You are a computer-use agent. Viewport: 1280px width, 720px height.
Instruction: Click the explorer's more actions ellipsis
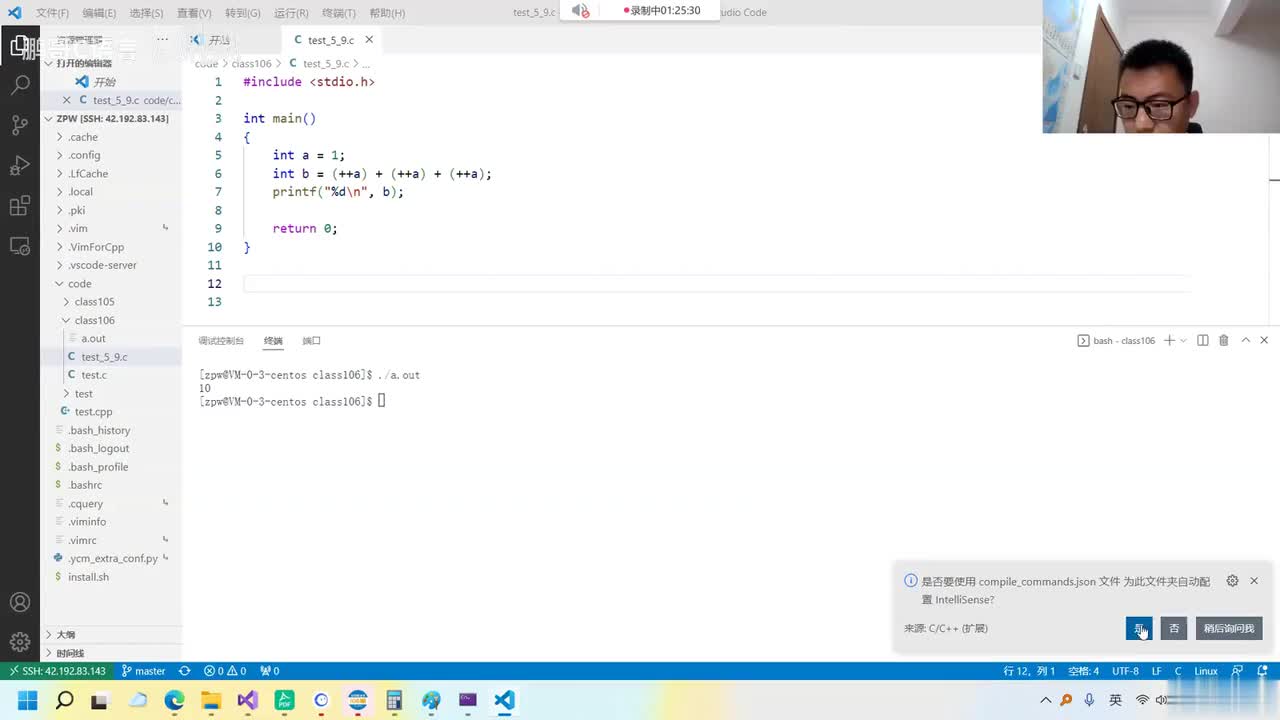(163, 40)
